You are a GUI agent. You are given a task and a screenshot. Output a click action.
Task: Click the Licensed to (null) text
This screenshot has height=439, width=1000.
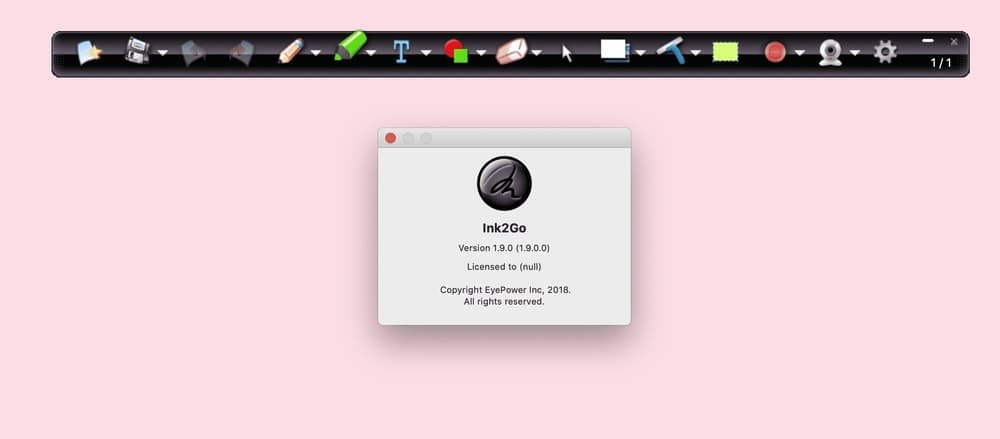coord(504,267)
